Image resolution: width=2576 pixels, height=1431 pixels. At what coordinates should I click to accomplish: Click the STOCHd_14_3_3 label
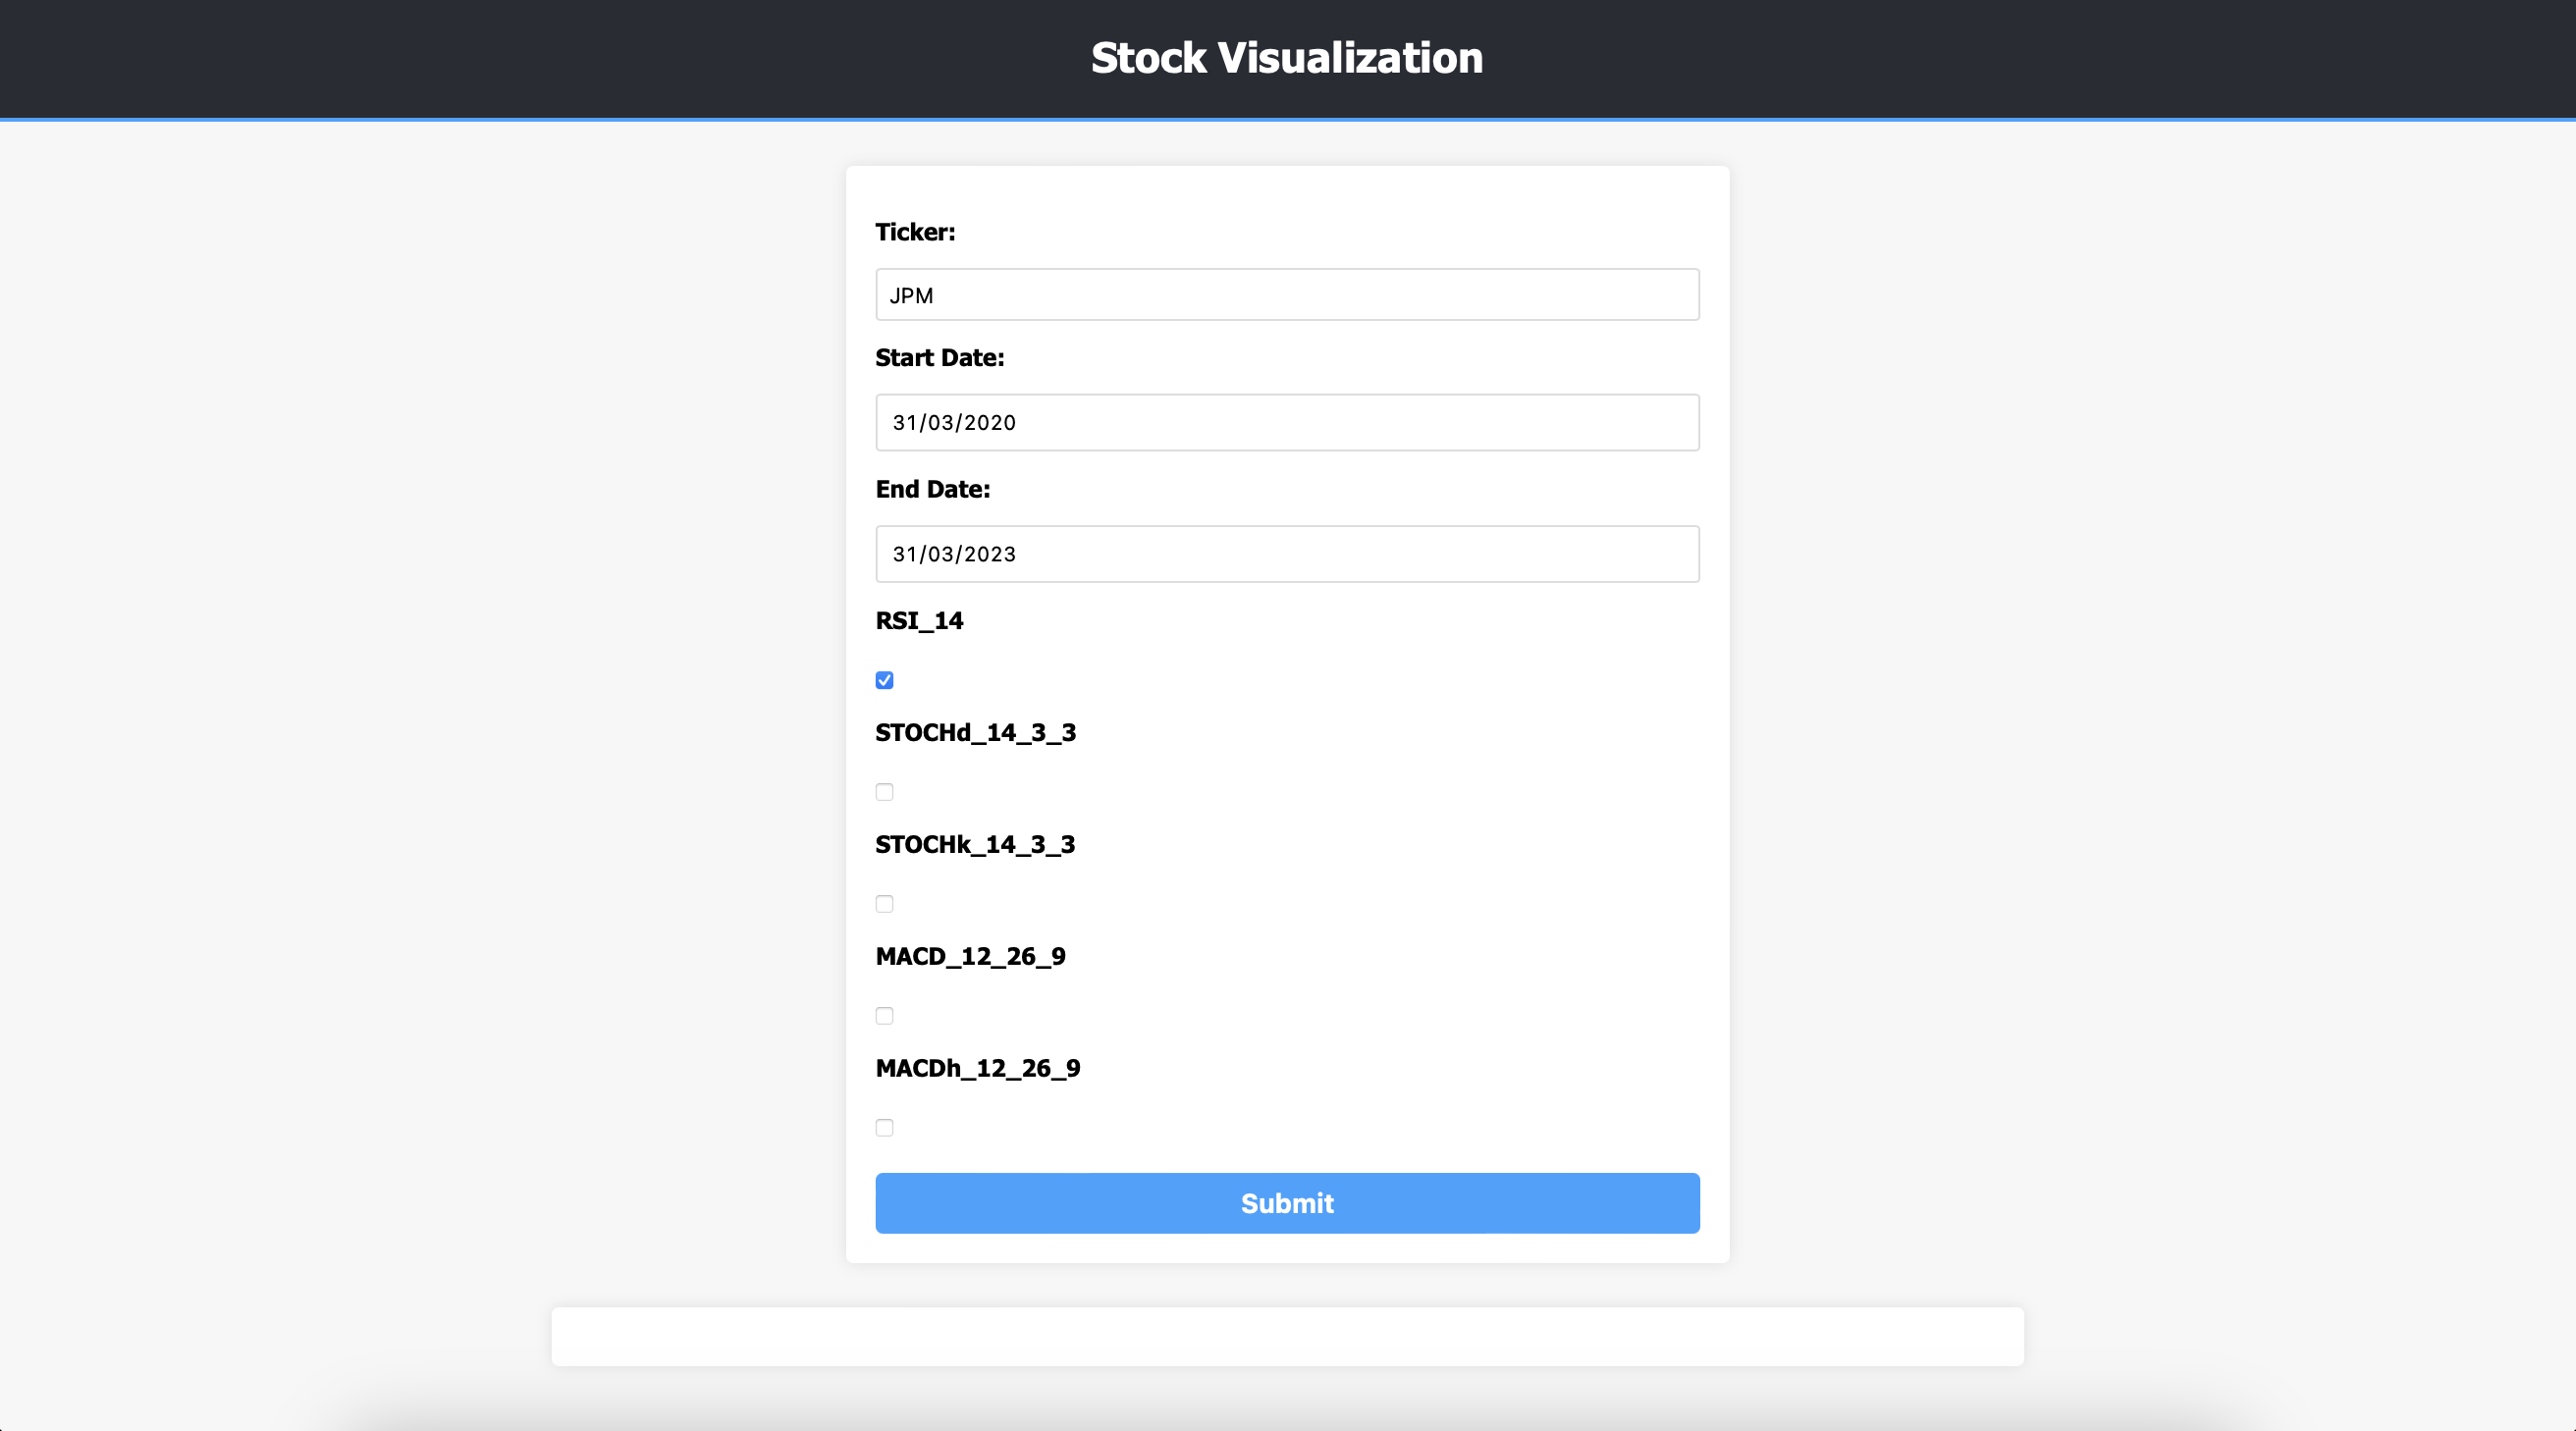coord(976,732)
